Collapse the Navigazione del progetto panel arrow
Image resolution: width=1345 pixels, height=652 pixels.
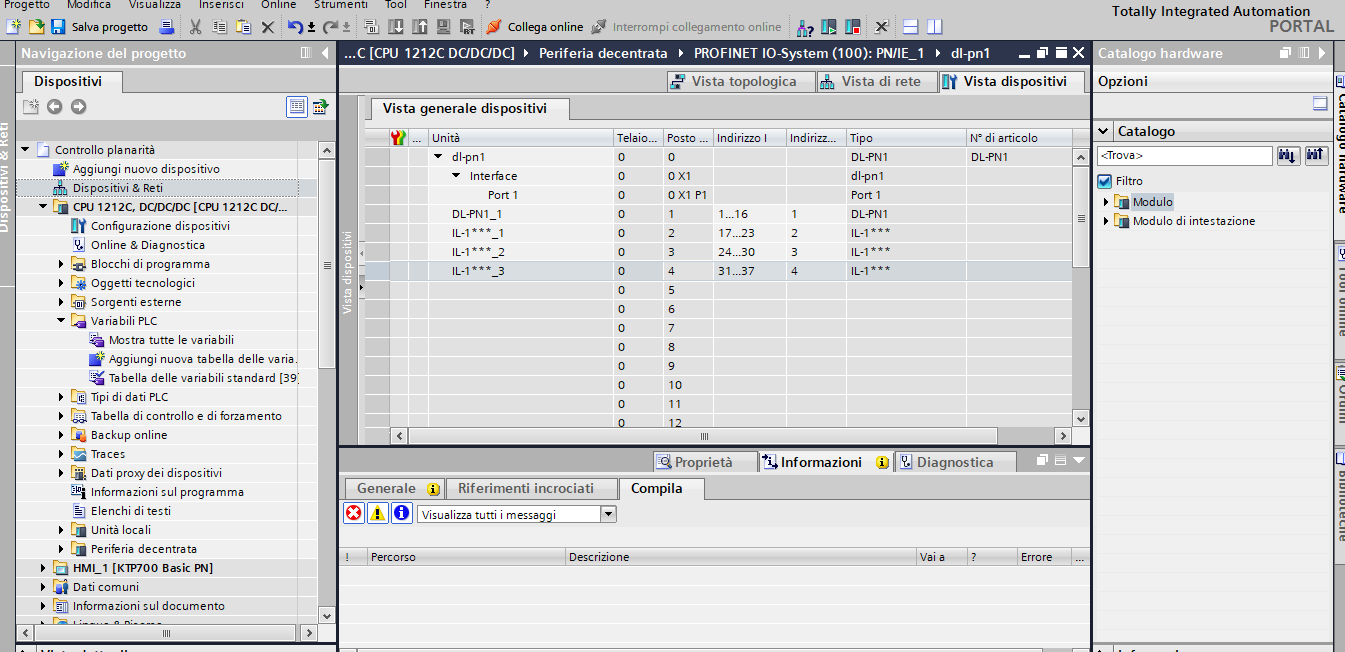click(325, 53)
